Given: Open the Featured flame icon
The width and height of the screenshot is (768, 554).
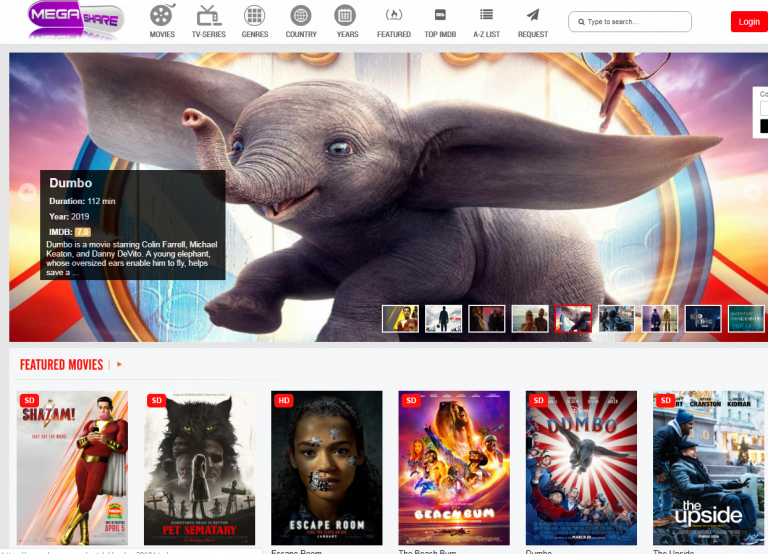Looking at the screenshot, I should pyautogui.click(x=394, y=15).
